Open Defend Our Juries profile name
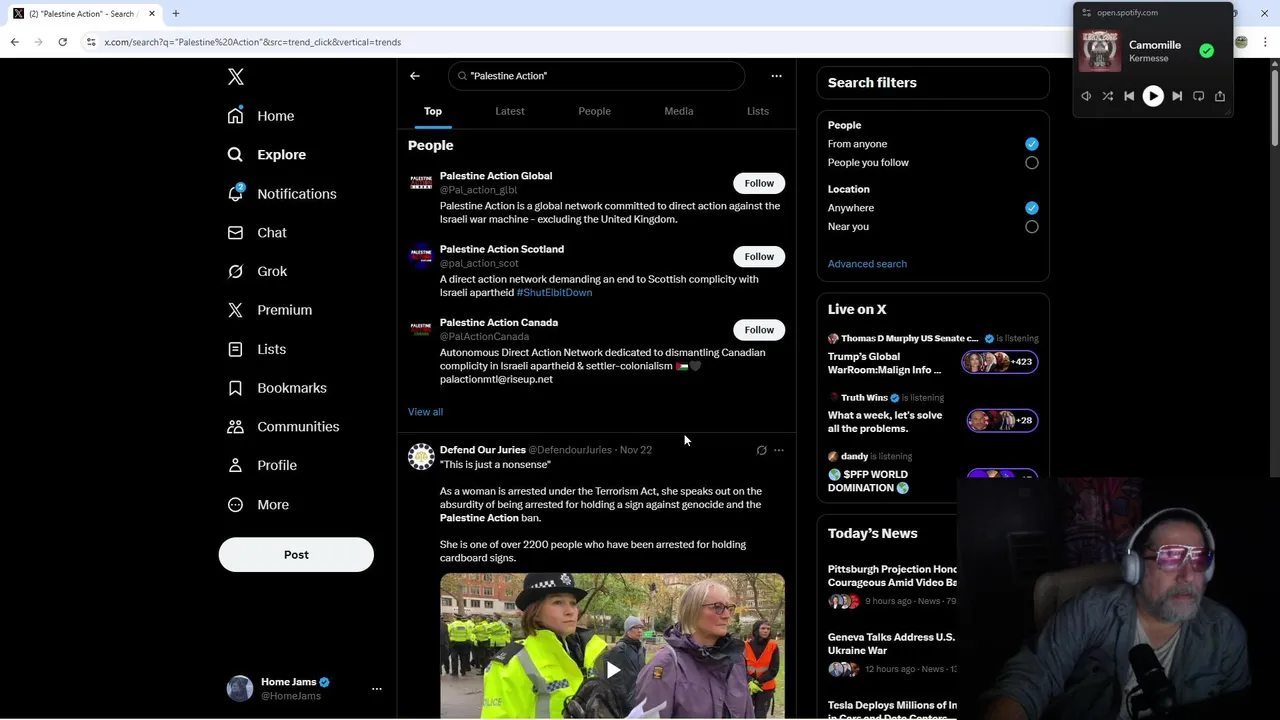1280x720 pixels. click(x=482, y=450)
